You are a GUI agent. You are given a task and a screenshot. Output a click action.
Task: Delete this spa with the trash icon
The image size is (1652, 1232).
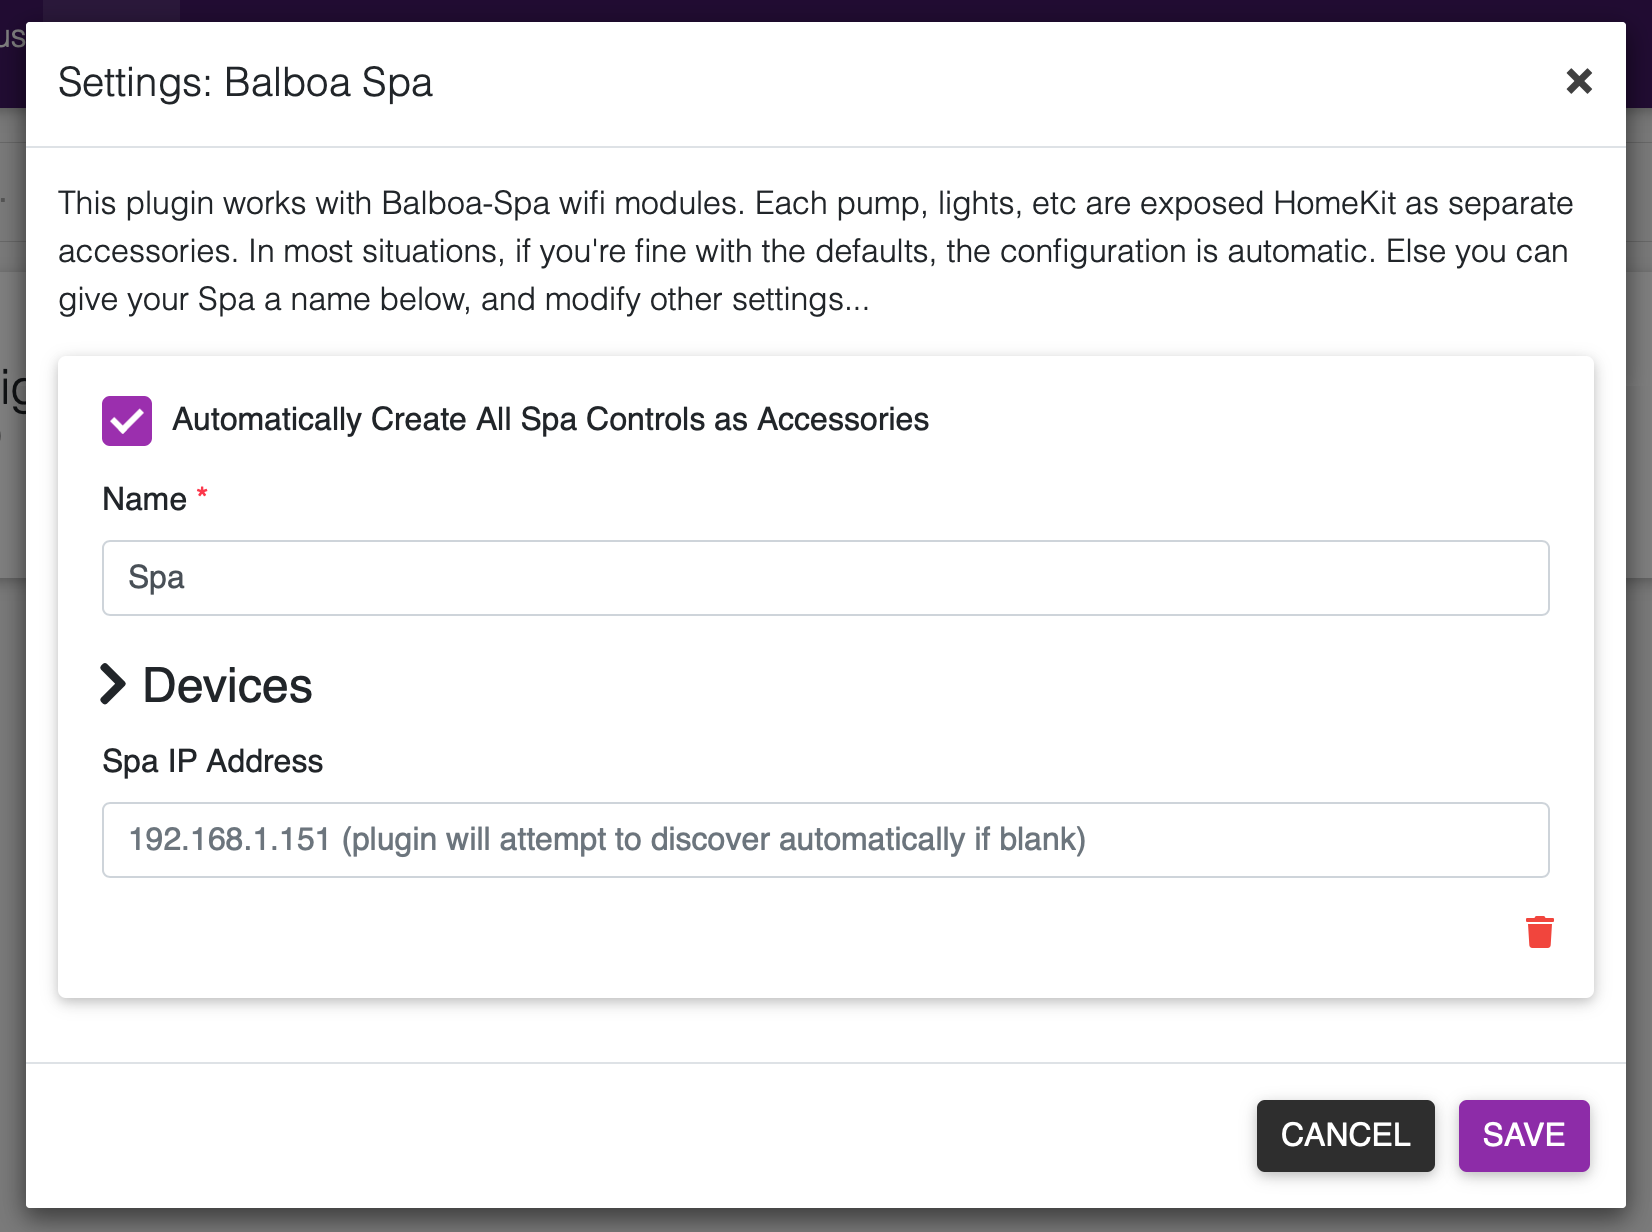(1540, 931)
